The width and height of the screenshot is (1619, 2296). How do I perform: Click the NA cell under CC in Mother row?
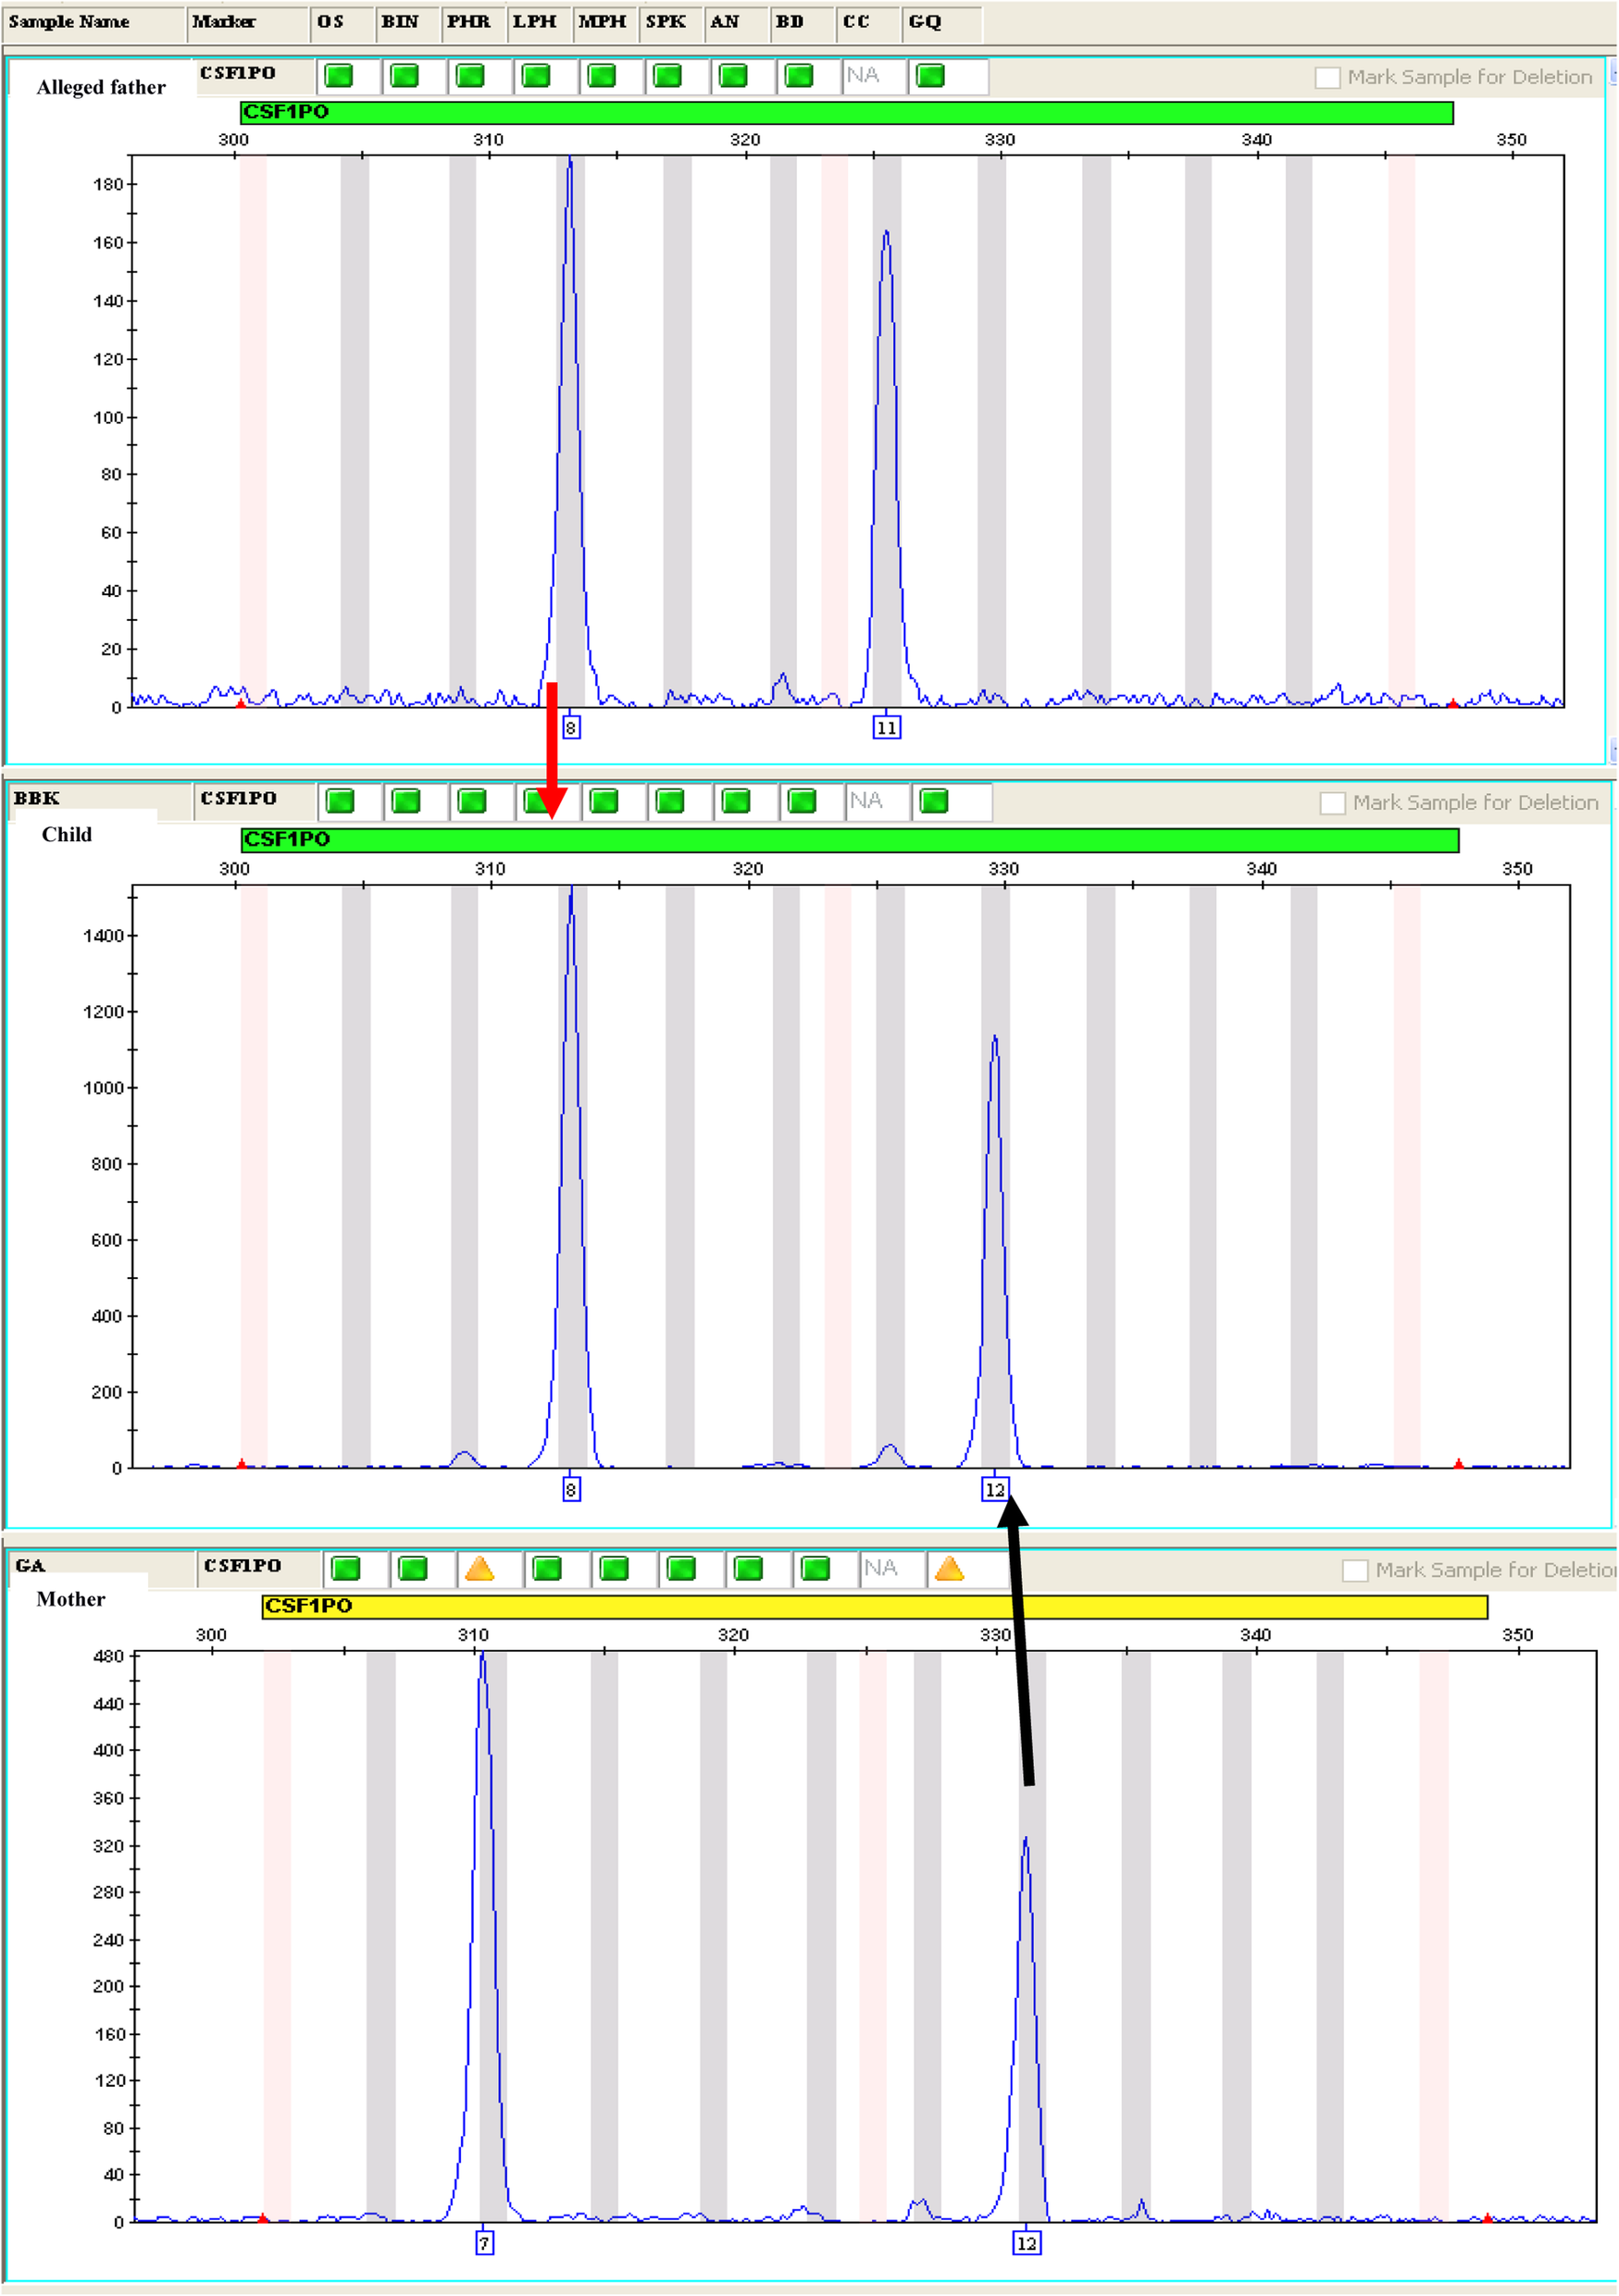point(892,1568)
